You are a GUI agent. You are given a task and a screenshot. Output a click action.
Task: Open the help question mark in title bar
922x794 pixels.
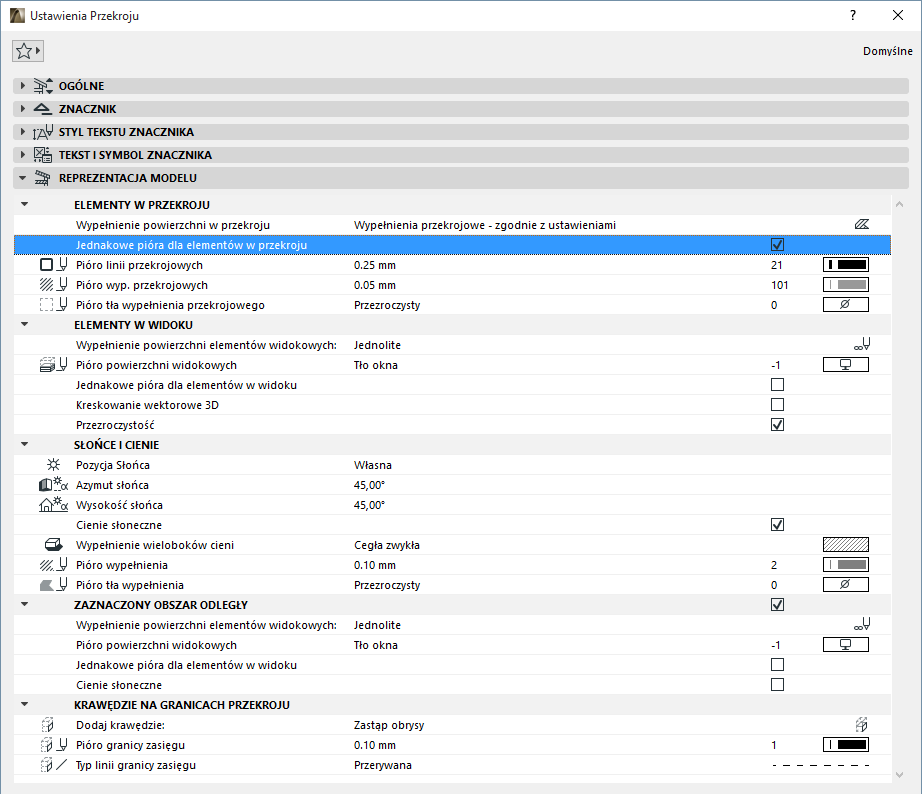pyautogui.click(x=853, y=15)
